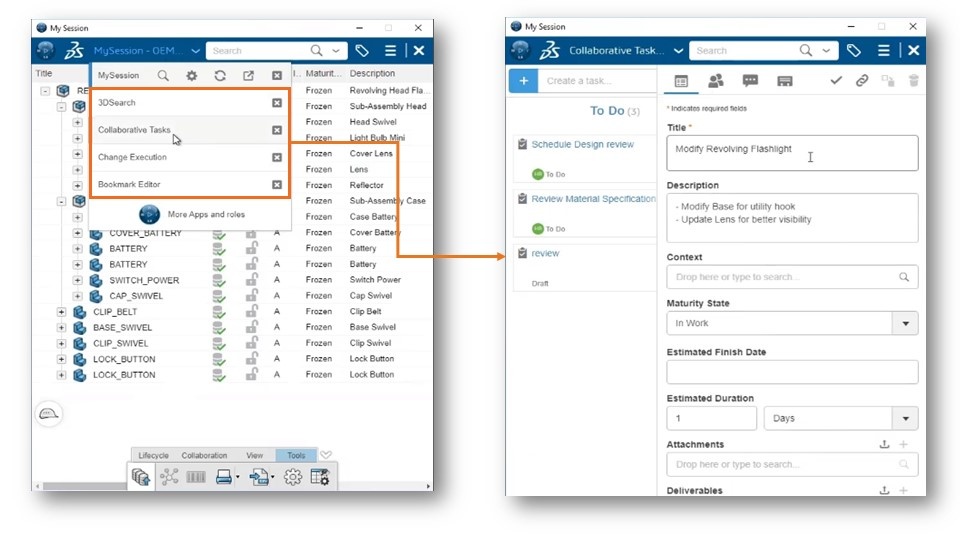Click the 3DS logo in MySession header

[74, 50]
